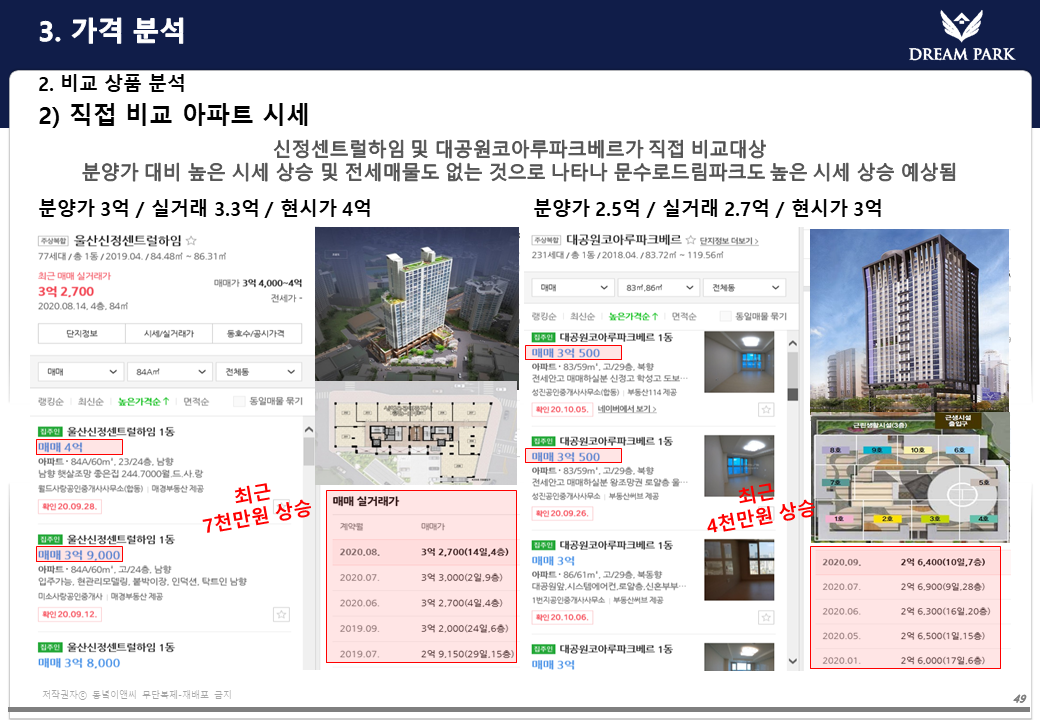The height and width of the screenshot is (720, 1040).
Task: Click the 울산신정센트럴하임 building rendering image
Action: [417, 304]
